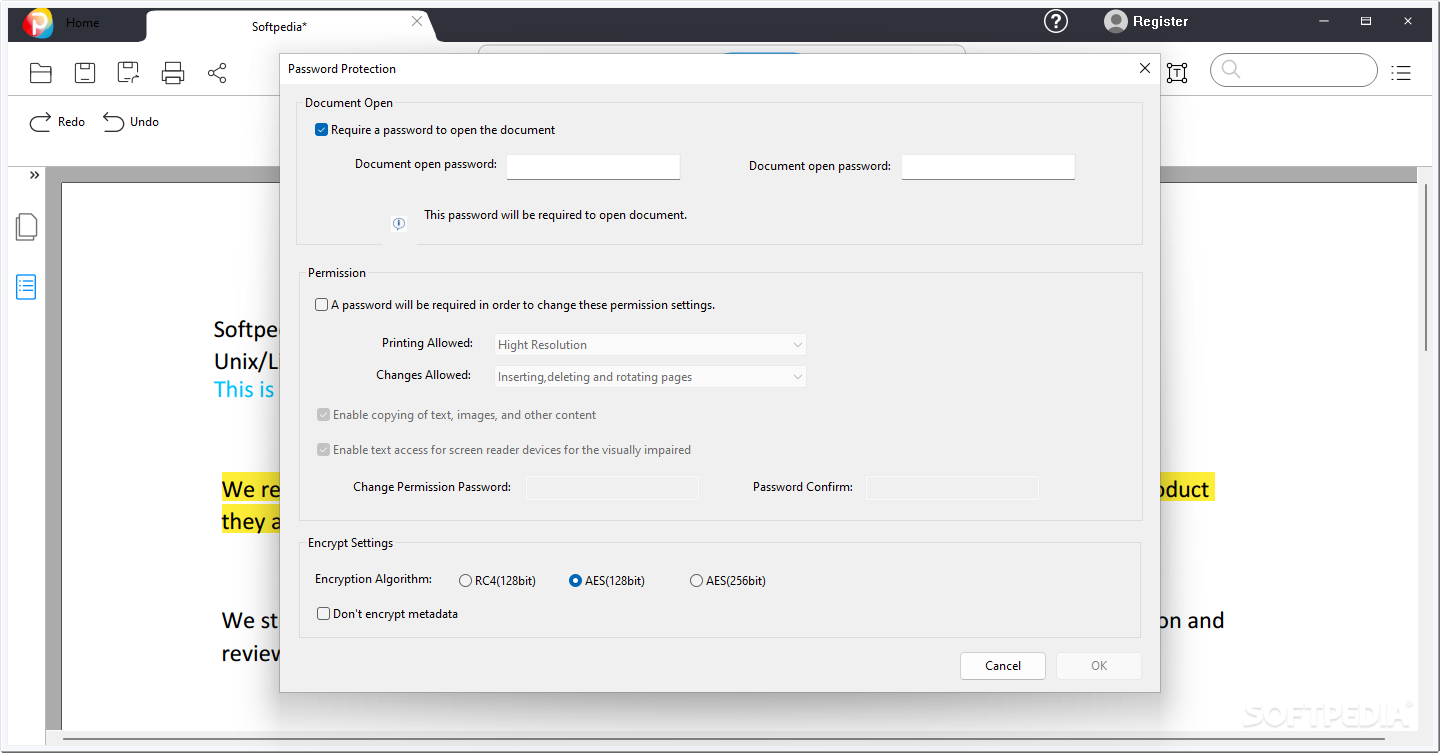1440x753 pixels.
Task: Click the search box in the toolbar
Action: (1294, 70)
